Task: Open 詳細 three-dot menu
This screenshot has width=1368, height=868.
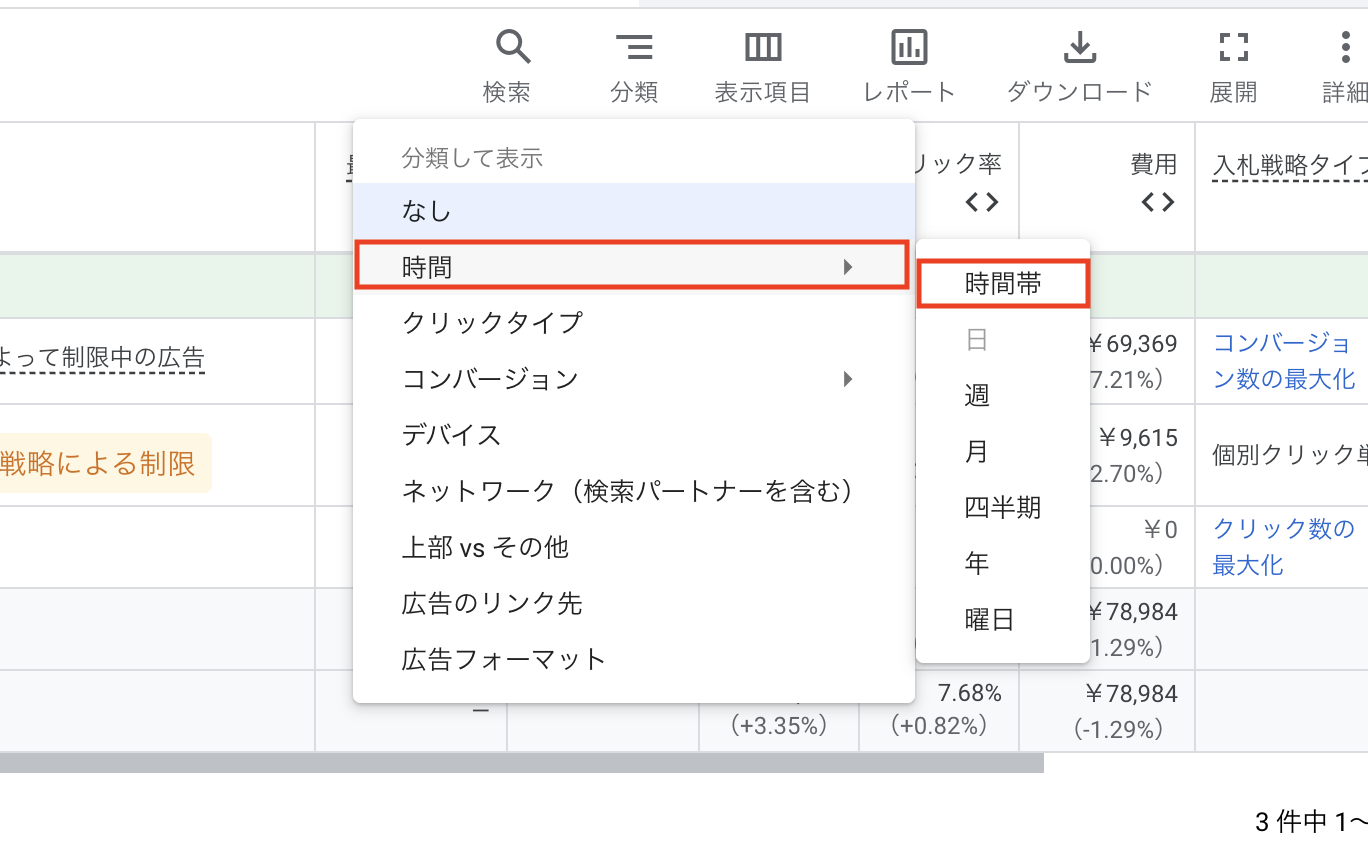Action: pyautogui.click(x=1345, y=47)
